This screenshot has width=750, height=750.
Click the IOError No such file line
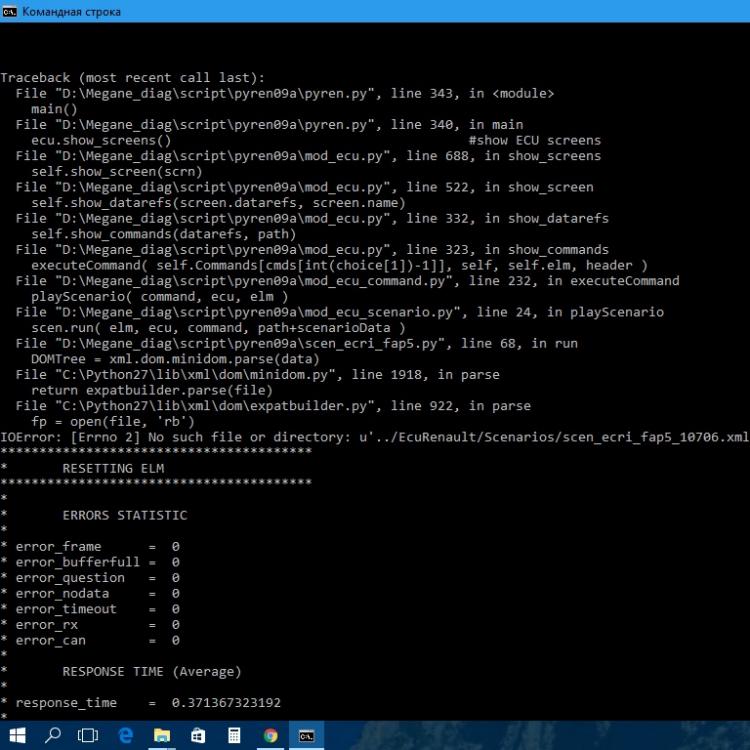click(x=375, y=437)
